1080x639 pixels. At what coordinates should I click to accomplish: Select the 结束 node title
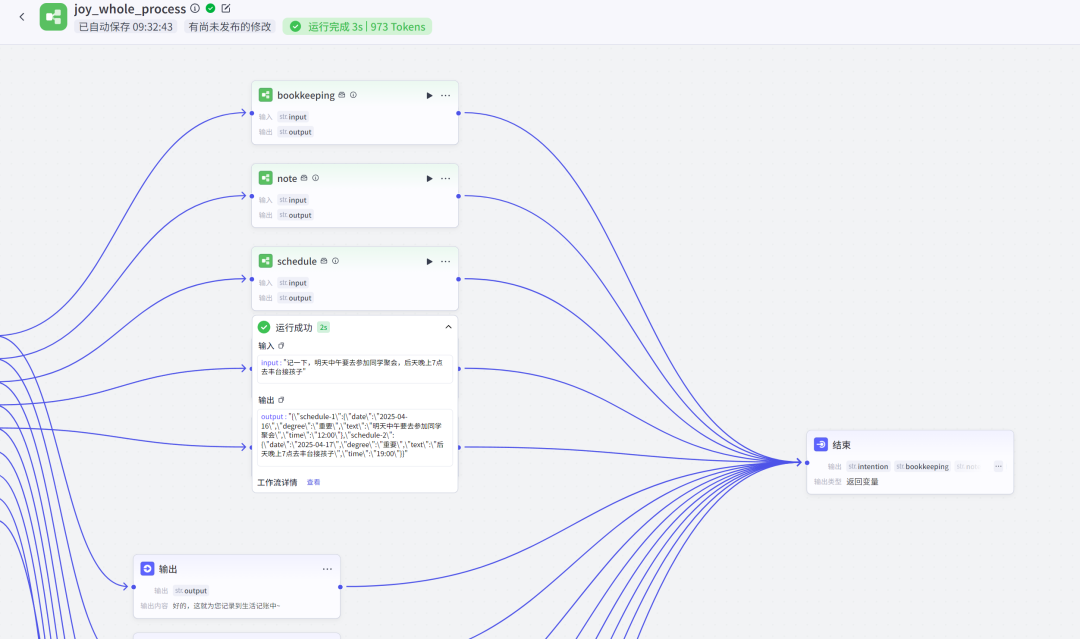coord(841,445)
